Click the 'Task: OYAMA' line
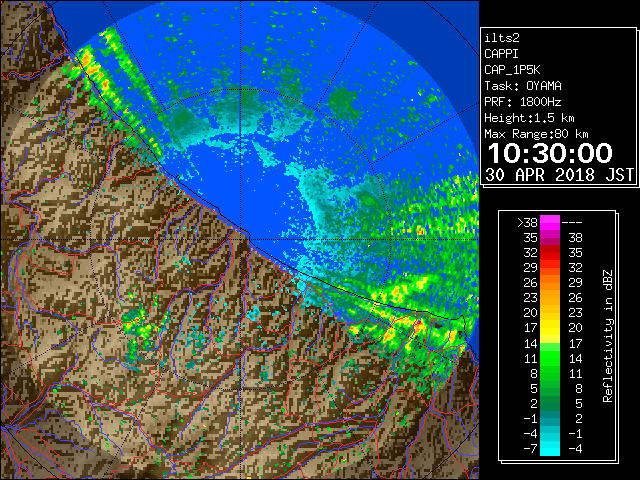This screenshot has width=640, height=480. (x=523, y=86)
